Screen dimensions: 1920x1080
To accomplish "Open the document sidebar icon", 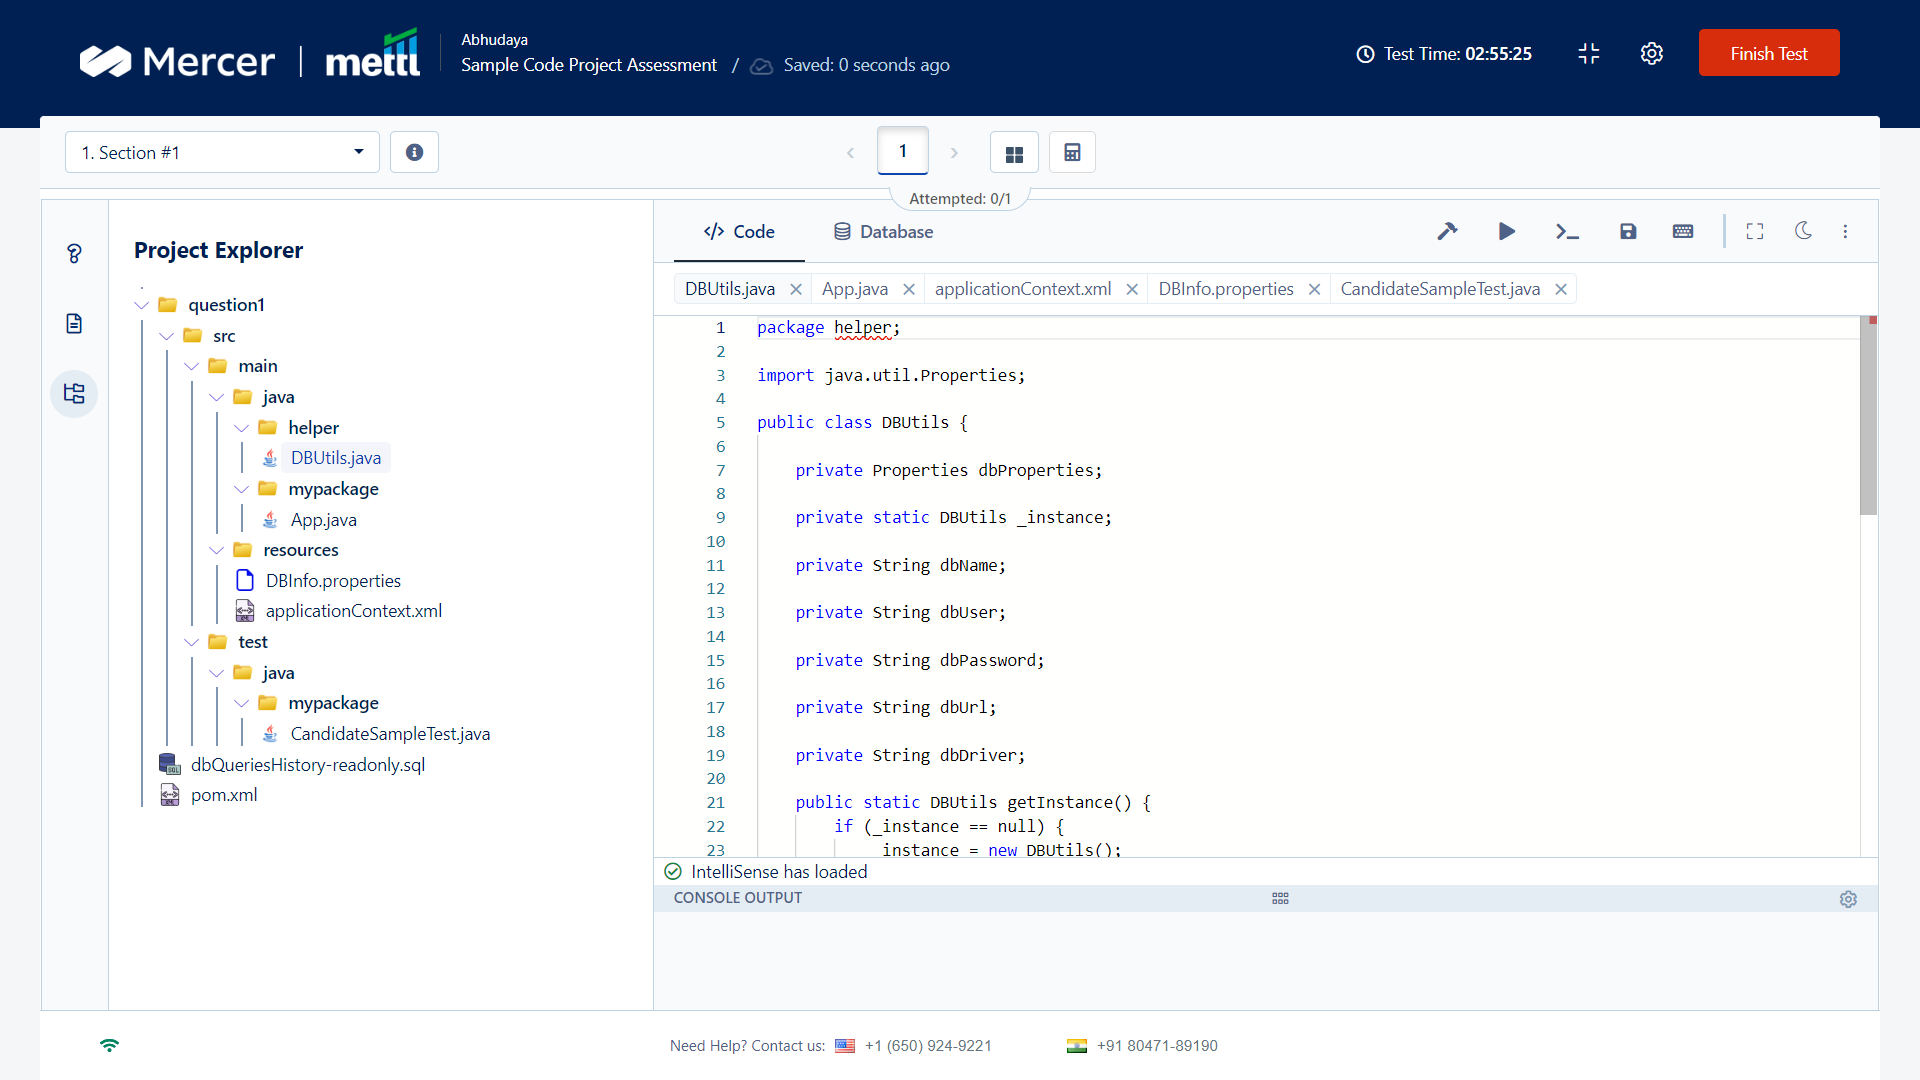I will (x=74, y=323).
